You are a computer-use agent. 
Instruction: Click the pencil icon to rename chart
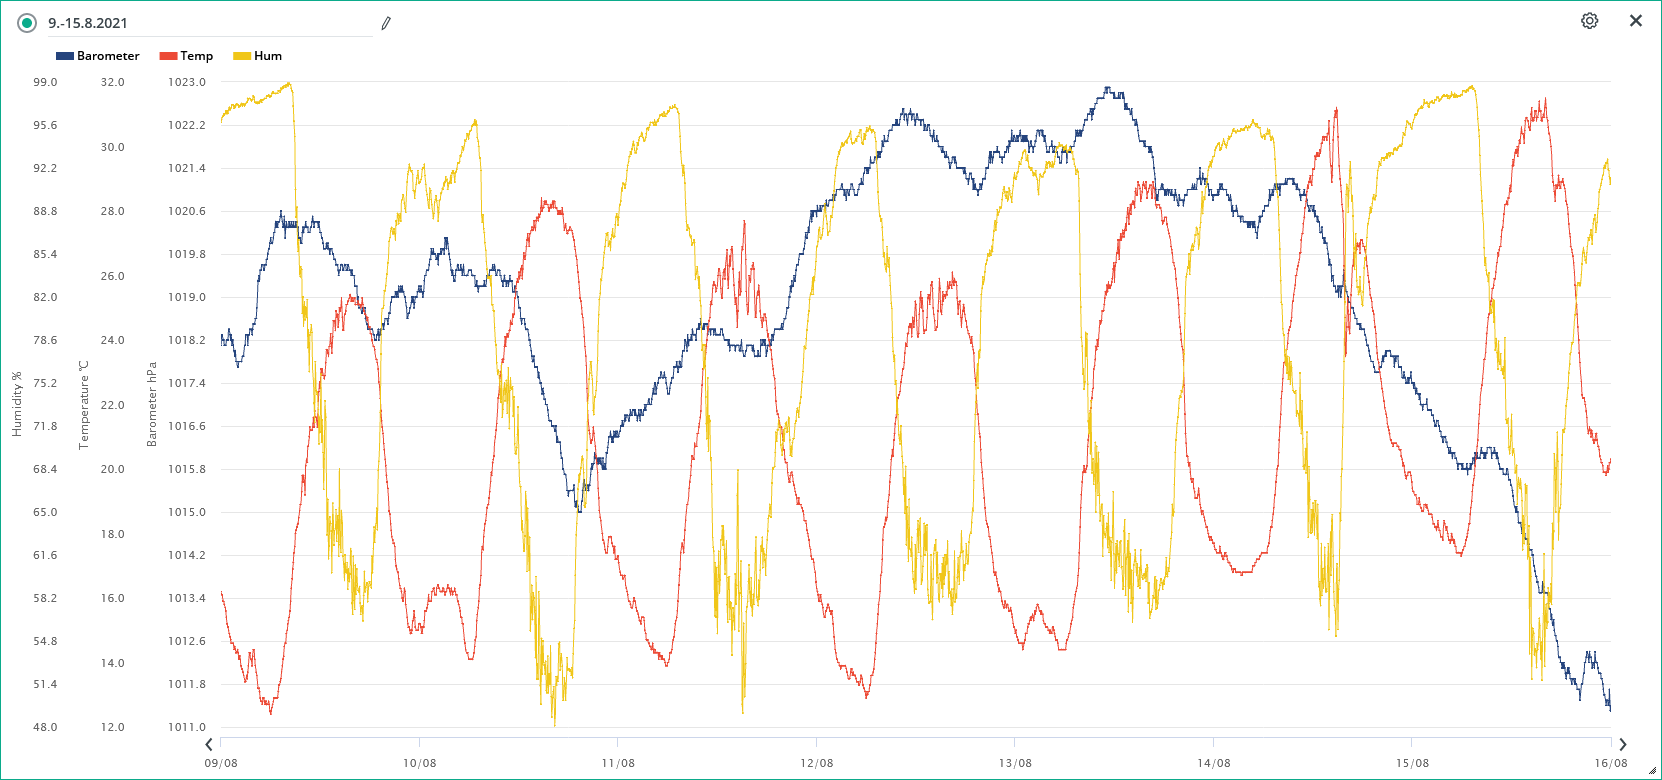(386, 23)
